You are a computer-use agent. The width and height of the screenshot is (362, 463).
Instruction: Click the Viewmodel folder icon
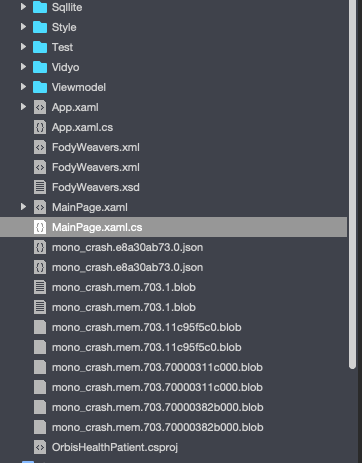coord(40,87)
